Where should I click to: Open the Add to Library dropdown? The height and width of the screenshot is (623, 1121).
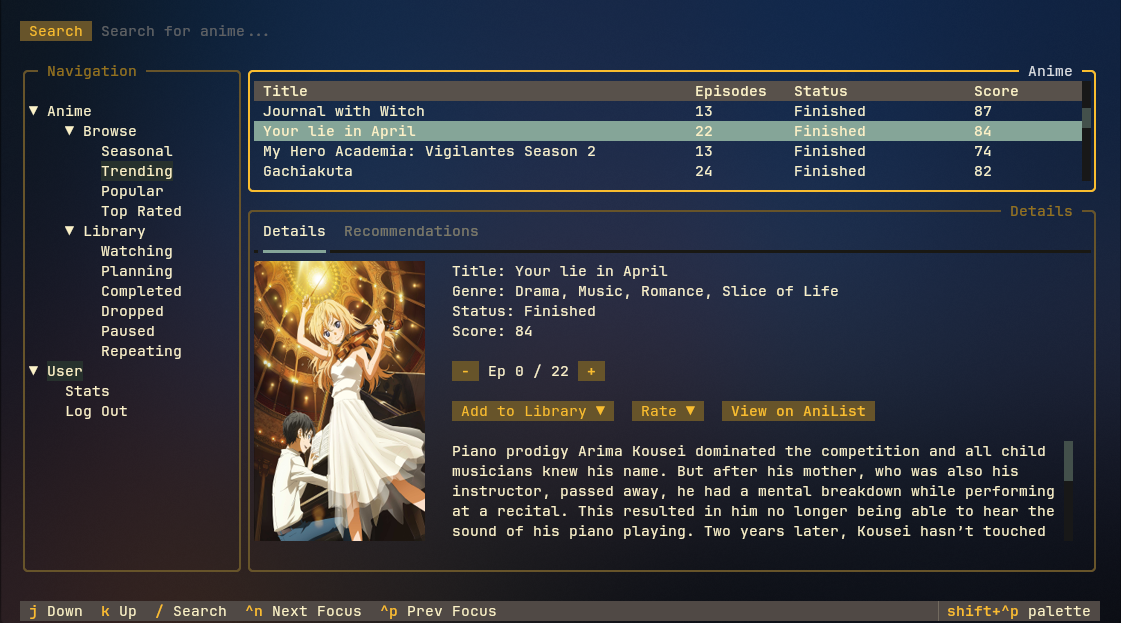click(532, 410)
